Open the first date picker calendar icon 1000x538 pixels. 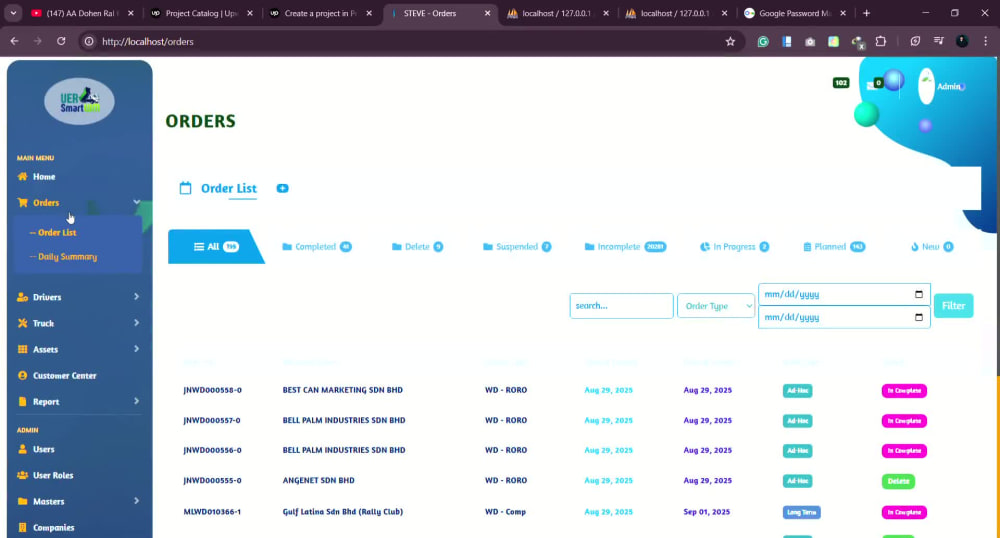point(918,294)
